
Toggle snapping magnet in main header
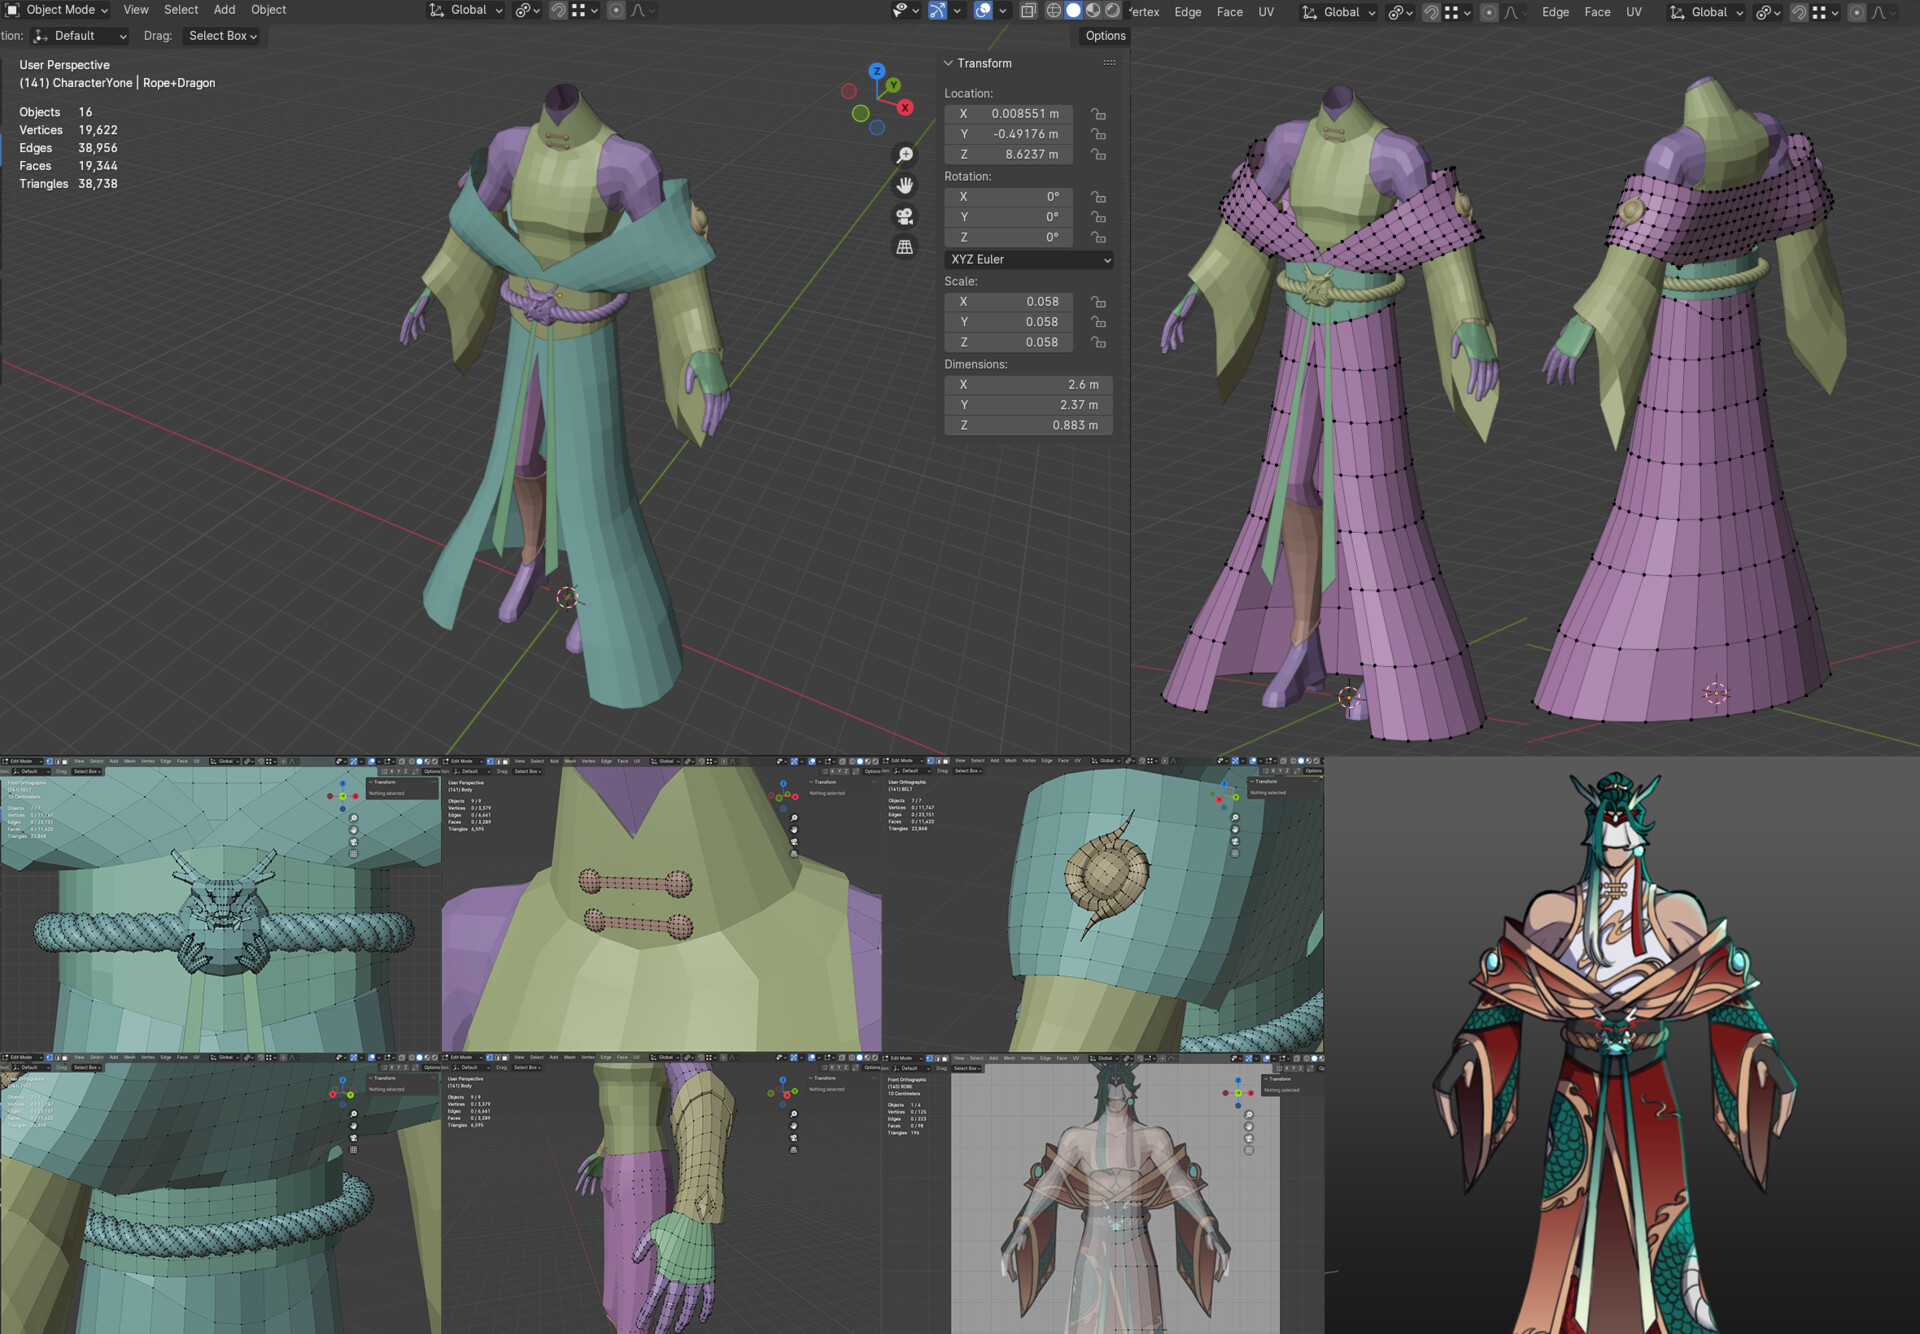pyautogui.click(x=558, y=10)
